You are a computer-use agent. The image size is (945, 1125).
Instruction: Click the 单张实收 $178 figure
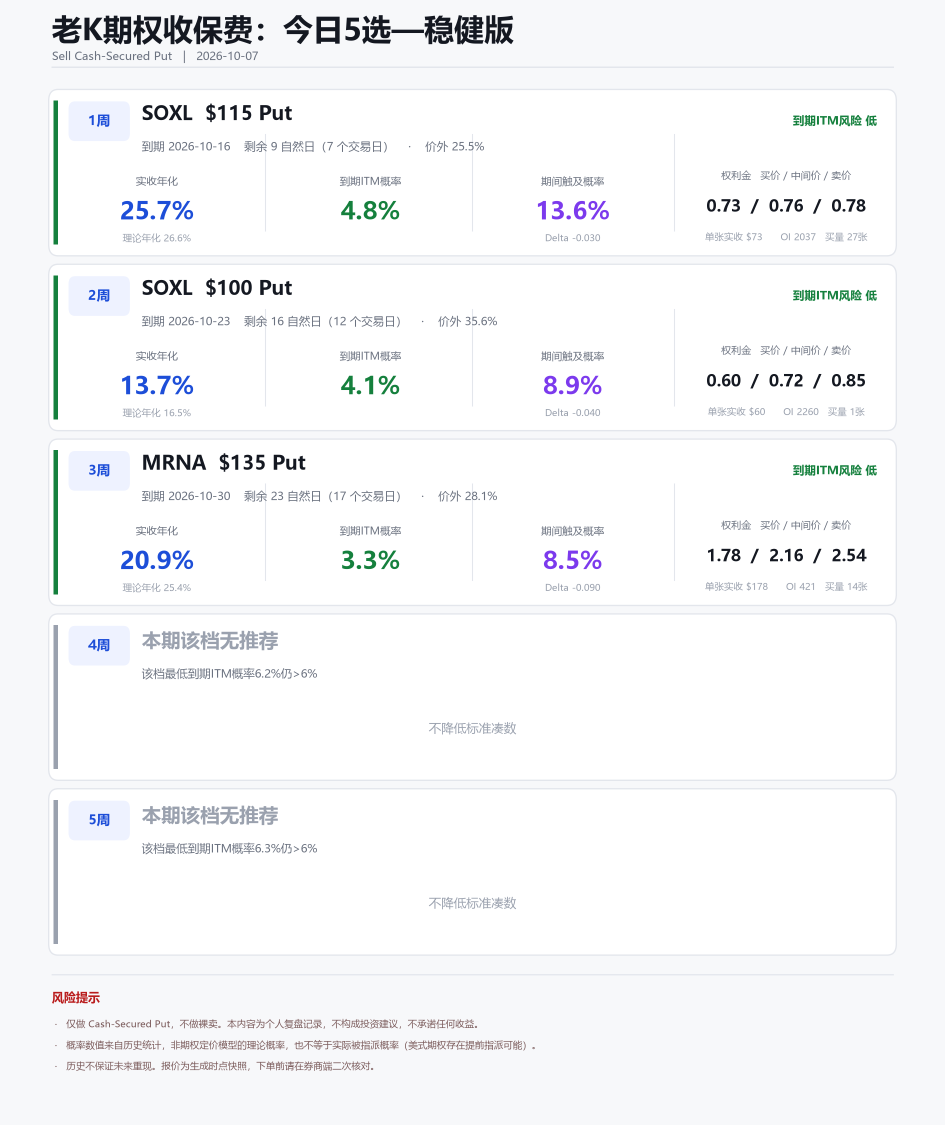pyautogui.click(x=736, y=587)
